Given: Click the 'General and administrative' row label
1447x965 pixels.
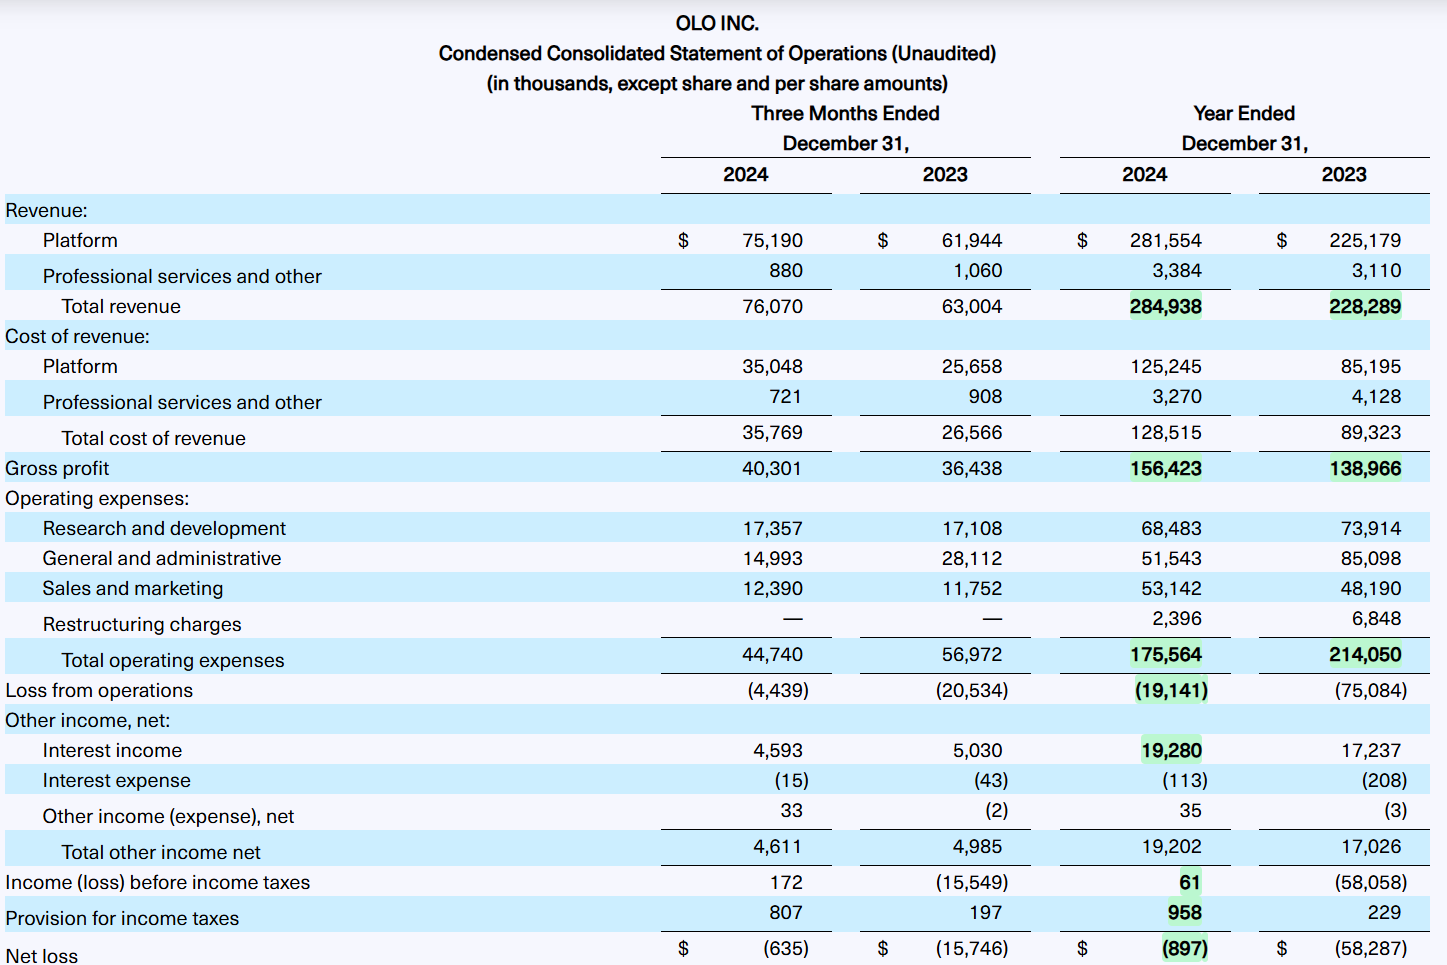Looking at the screenshot, I should click(162, 558).
